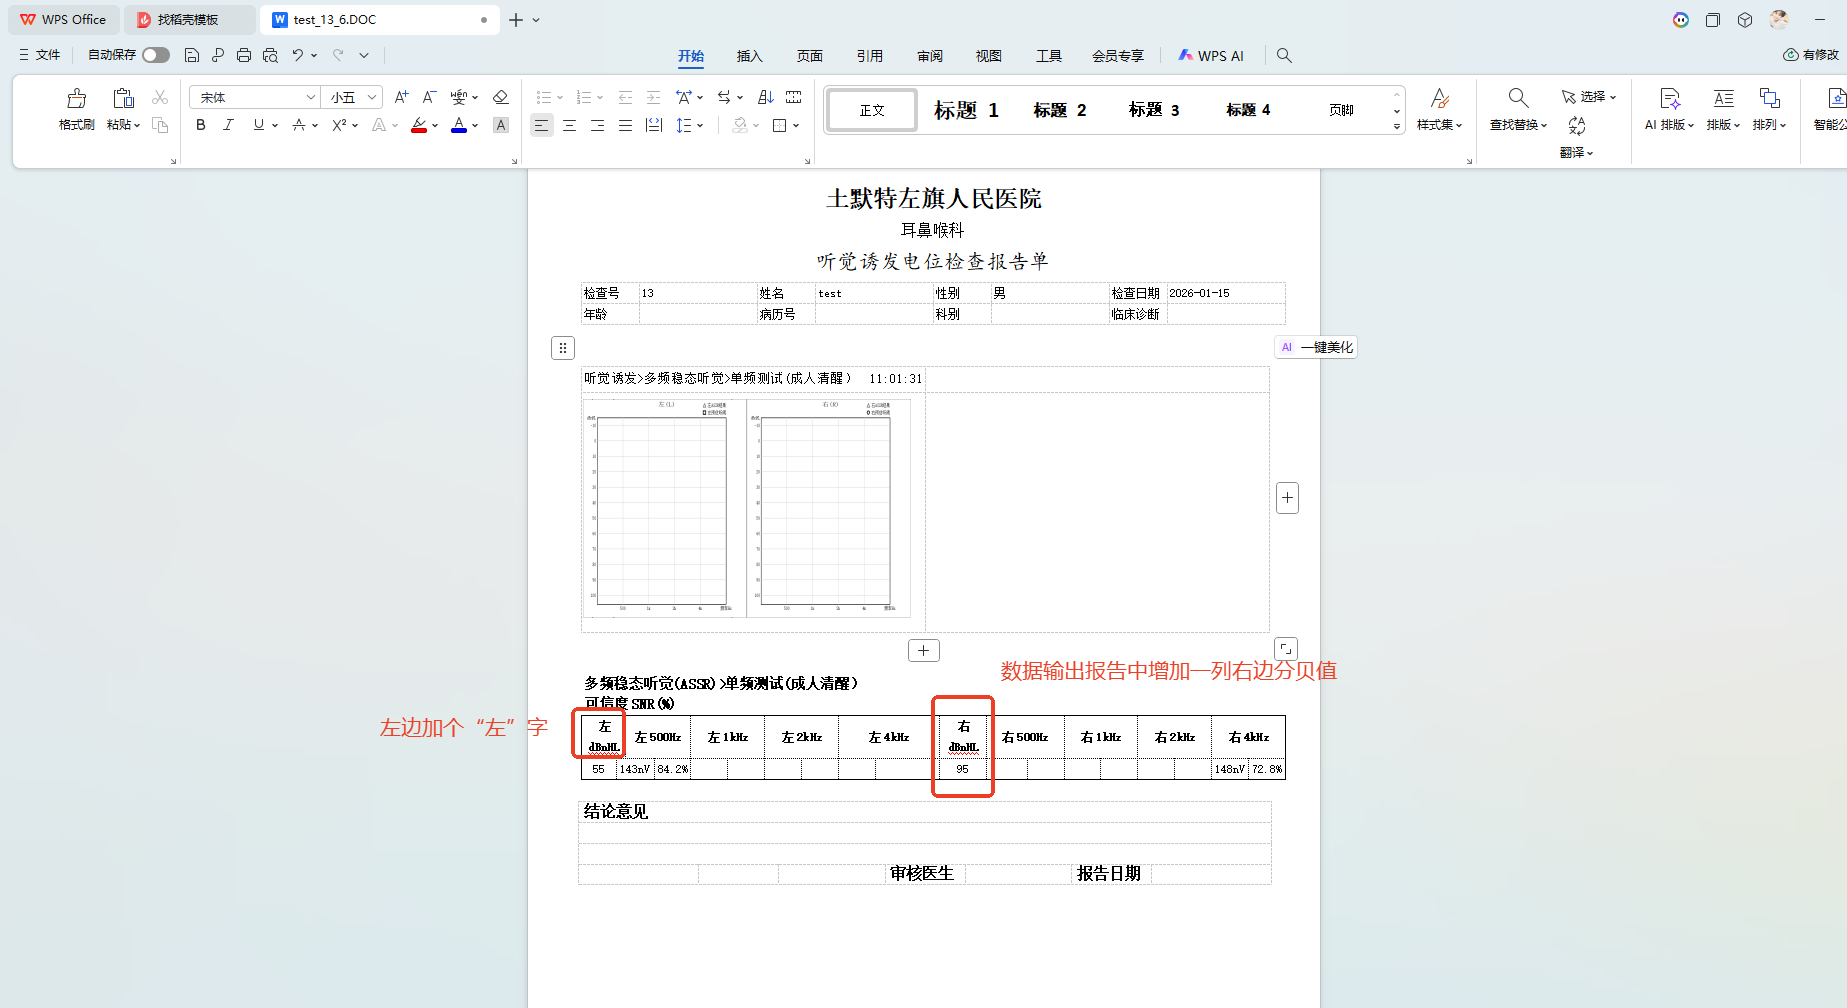
Task: Toggle the character shading button
Action: click(x=501, y=125)
